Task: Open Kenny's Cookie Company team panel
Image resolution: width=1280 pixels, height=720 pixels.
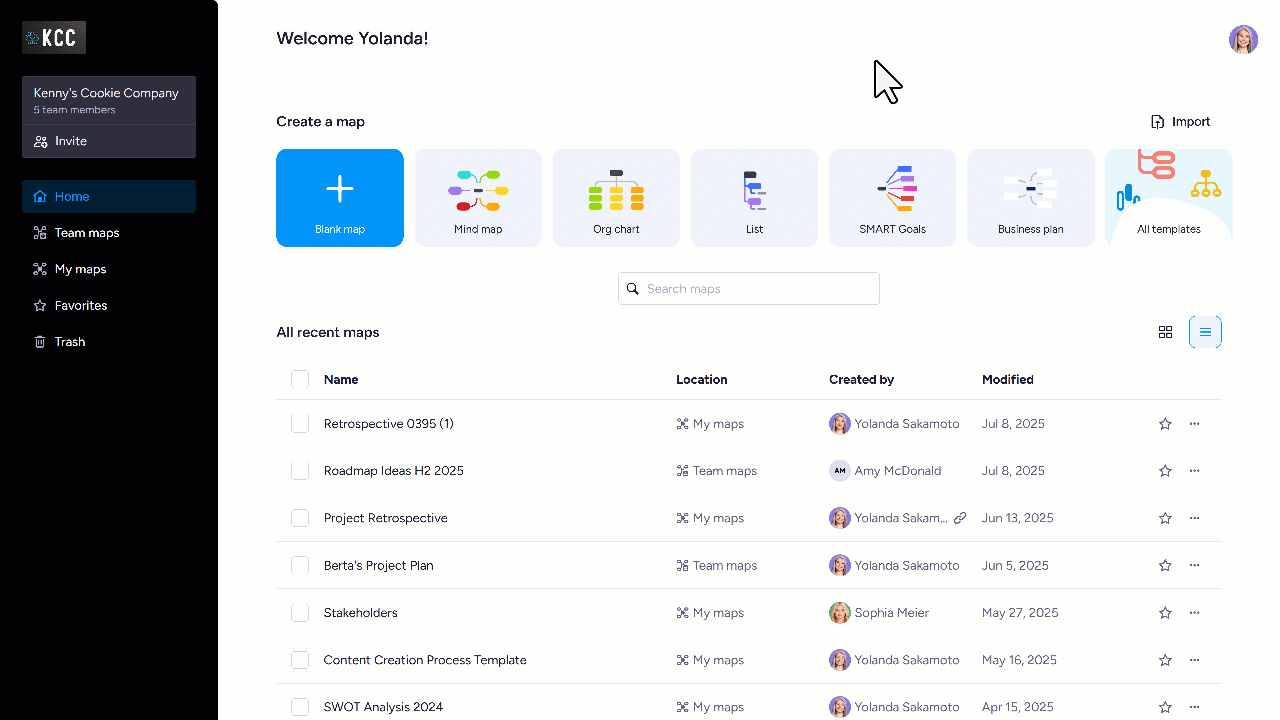Action: 109,100
